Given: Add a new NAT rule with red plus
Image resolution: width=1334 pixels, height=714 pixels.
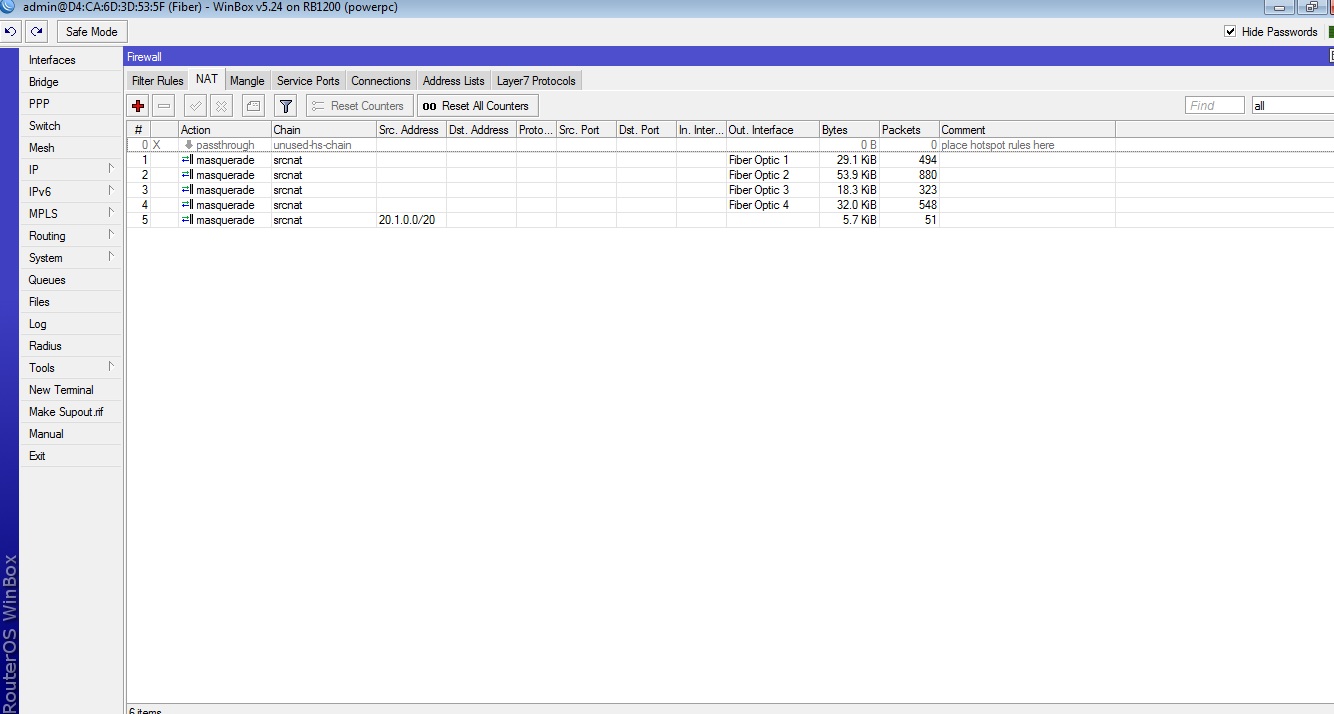Looking at the screenshot, I should coord(138,106).
